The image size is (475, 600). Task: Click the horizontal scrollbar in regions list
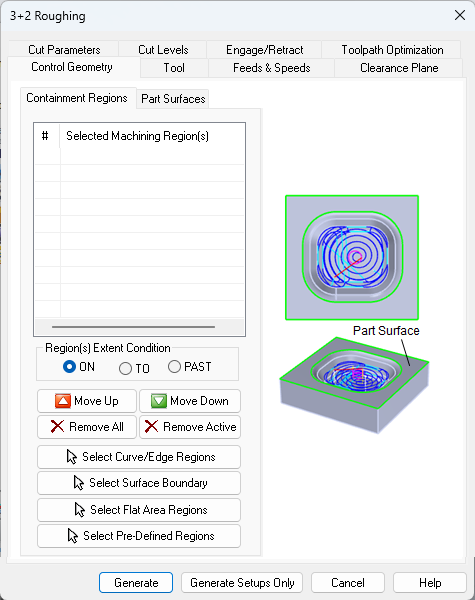coord(133,327)
